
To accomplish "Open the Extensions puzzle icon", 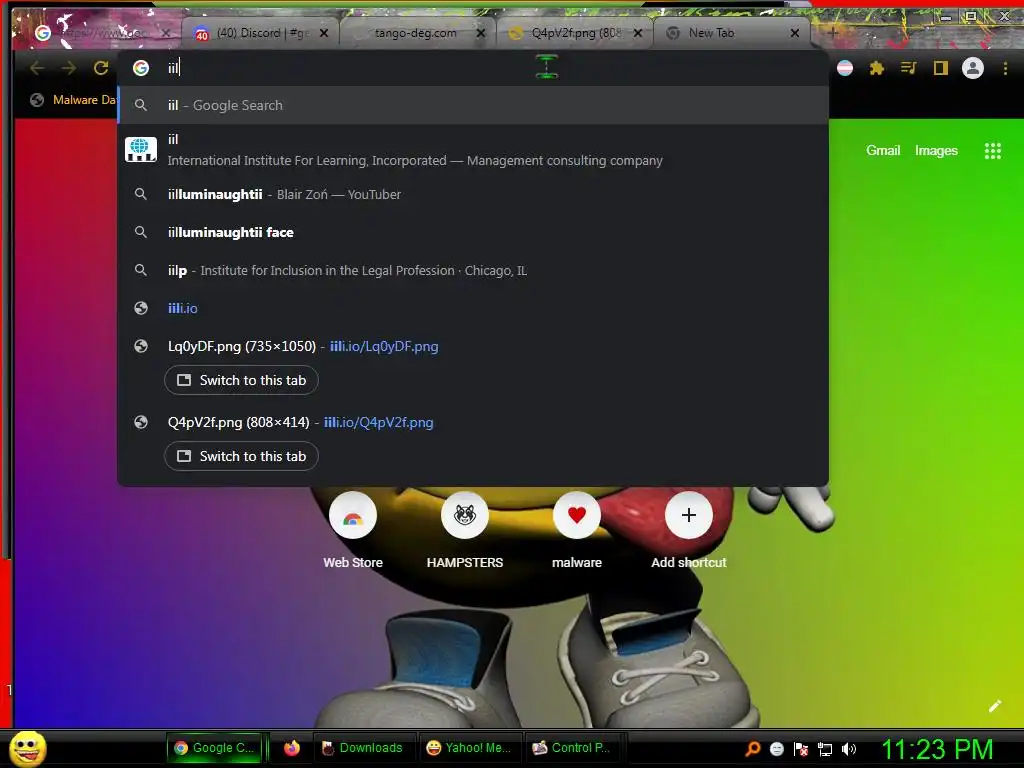I will tap(876, 68).
